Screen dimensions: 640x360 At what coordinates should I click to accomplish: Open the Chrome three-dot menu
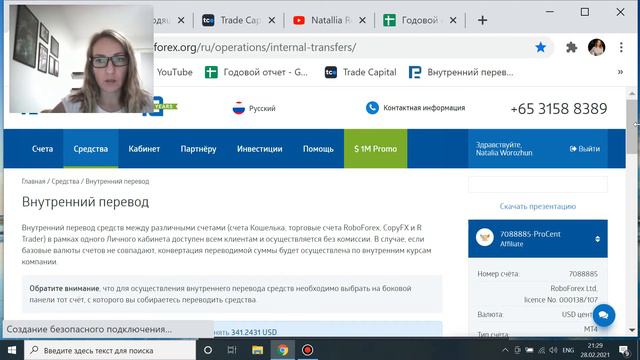(x=621, y=47)
